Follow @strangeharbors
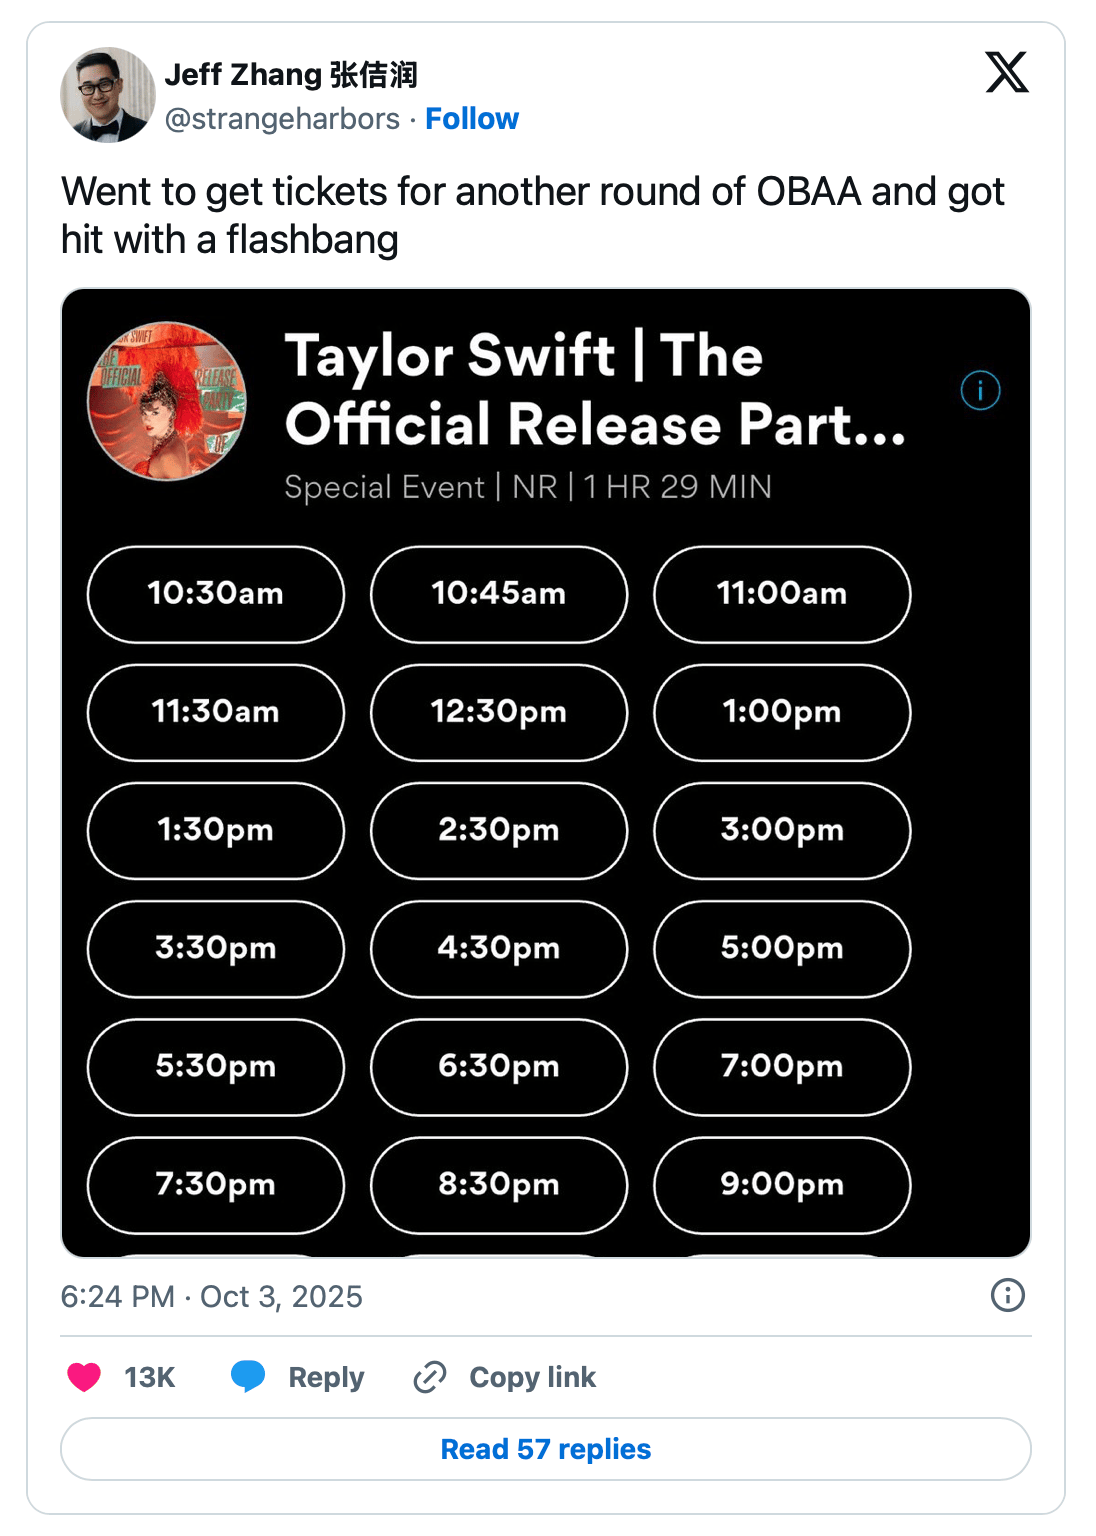 tap(472, 119)
